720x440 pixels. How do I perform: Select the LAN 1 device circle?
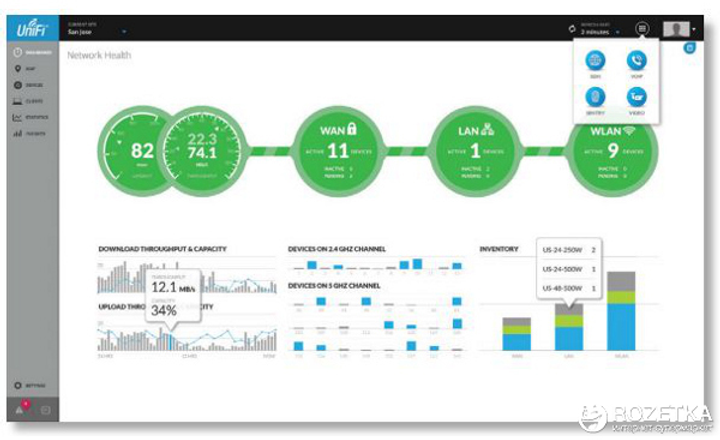click(x=476, y=152)
